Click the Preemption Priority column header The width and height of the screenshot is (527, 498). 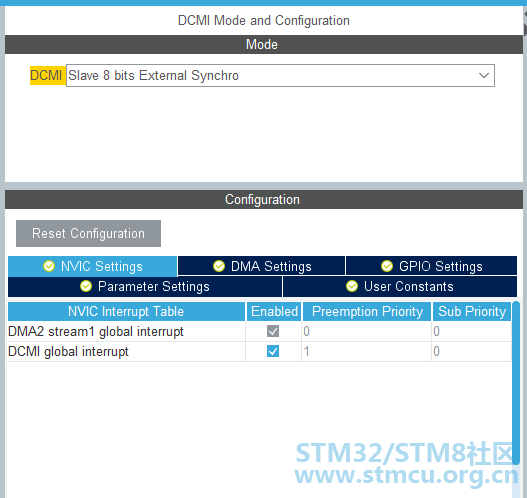[367, 312]
